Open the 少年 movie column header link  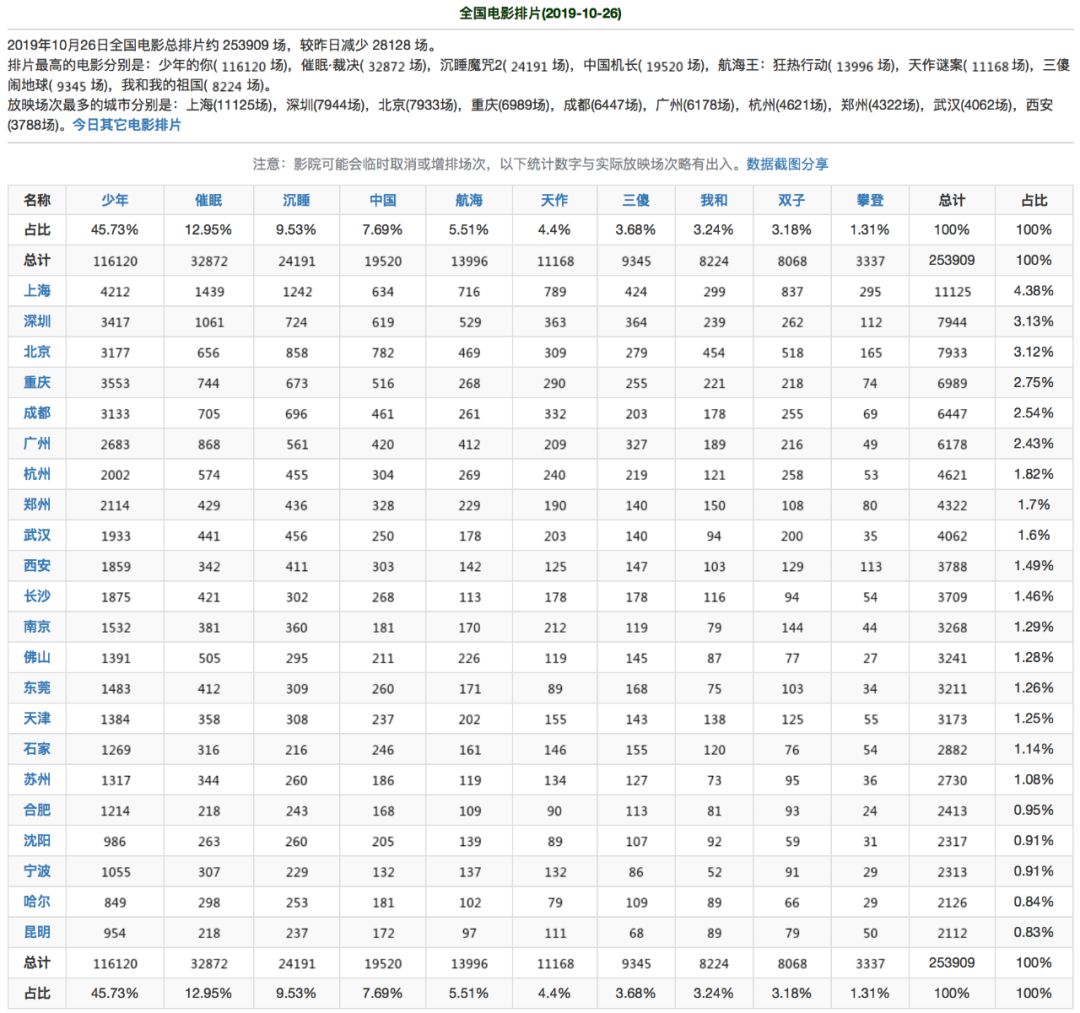(114, 200)
